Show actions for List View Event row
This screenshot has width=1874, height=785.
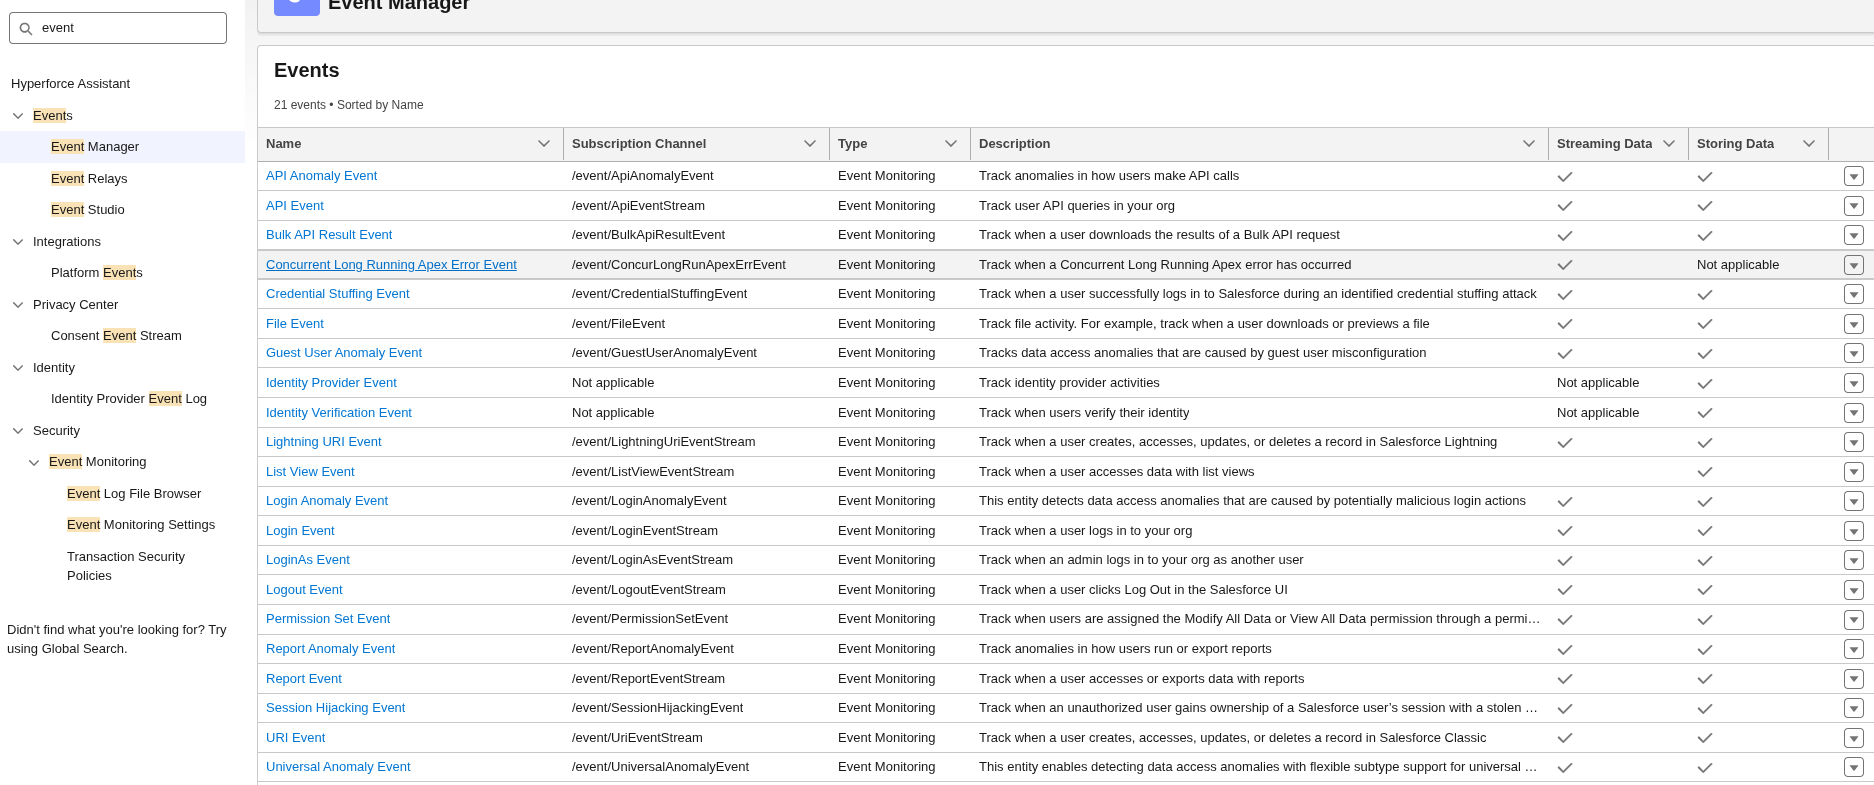tap(1853, 472)
